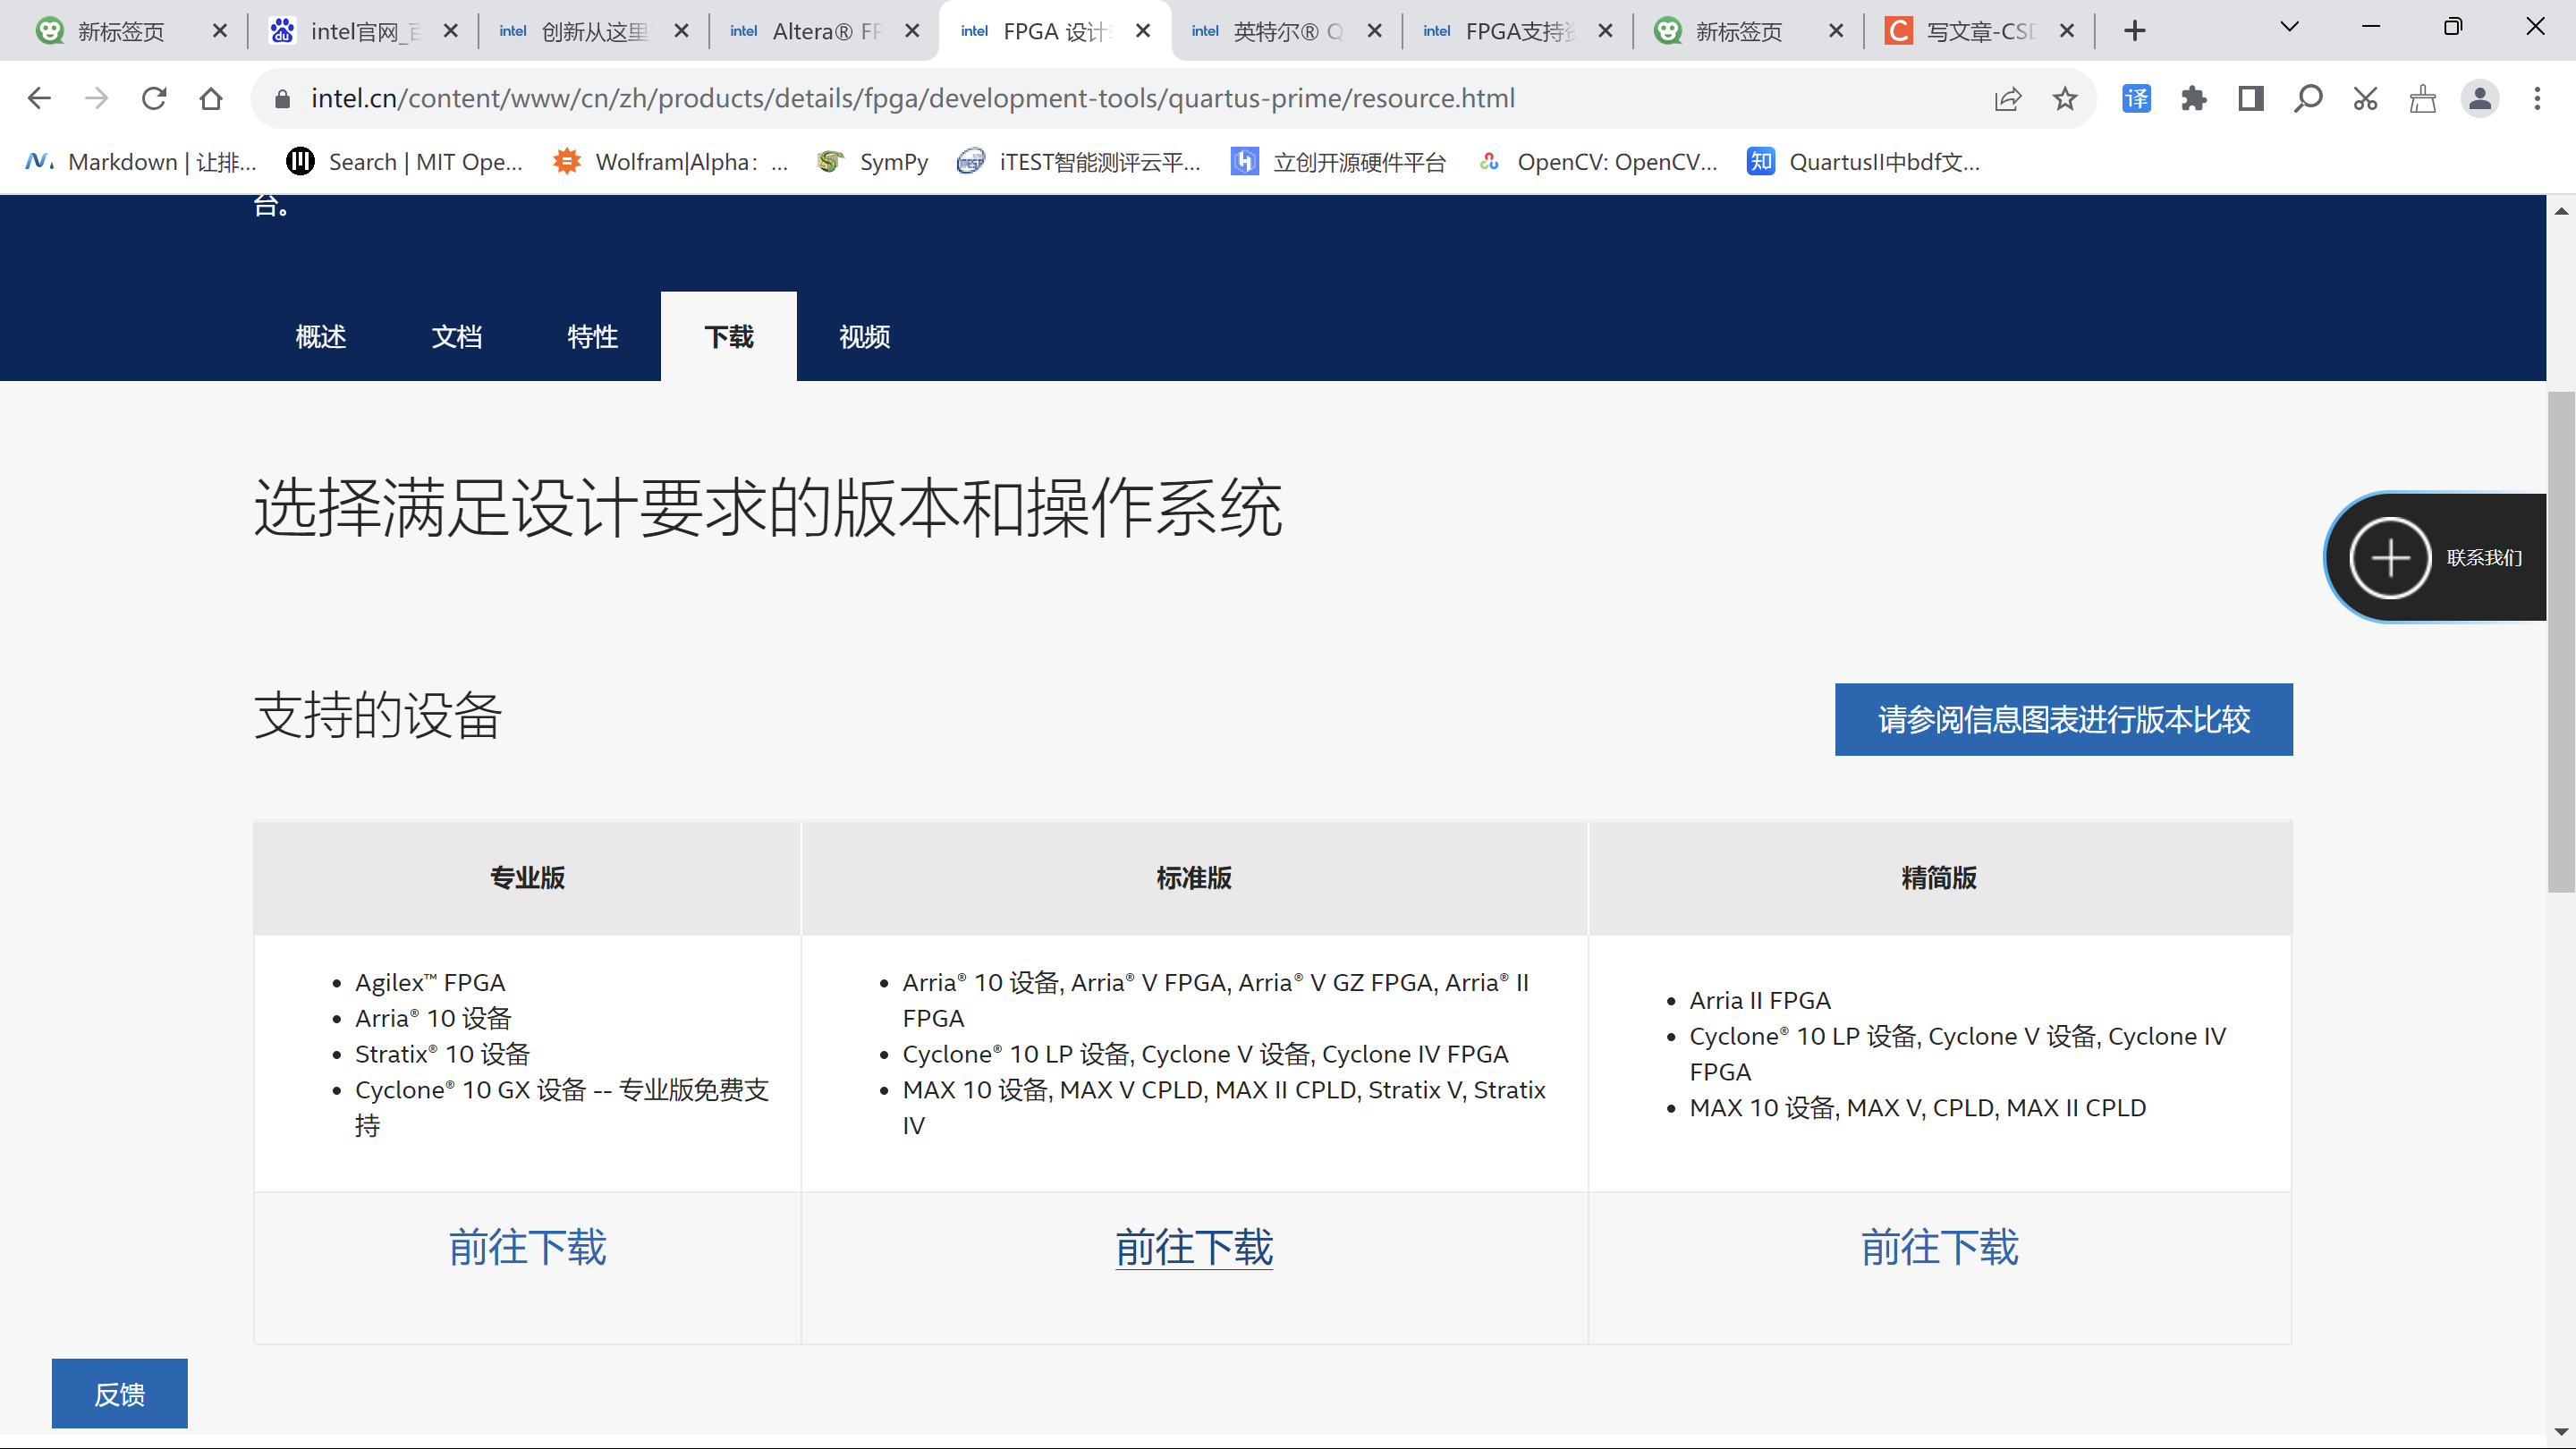Expand the 联系我们 plus button
The height and width of the screenshot is (1449, 2576).
(2389, 557)
